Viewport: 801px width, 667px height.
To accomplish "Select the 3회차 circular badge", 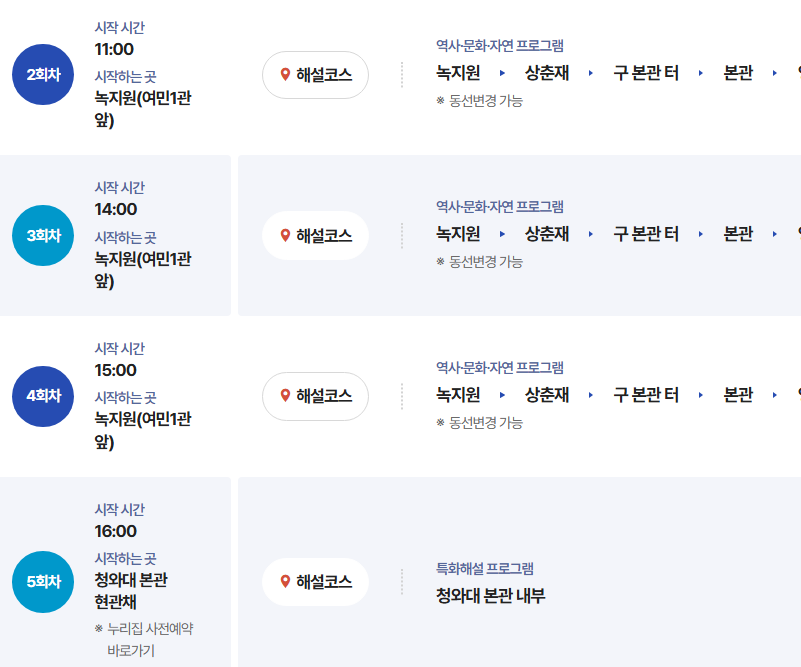I will (42, 235).
